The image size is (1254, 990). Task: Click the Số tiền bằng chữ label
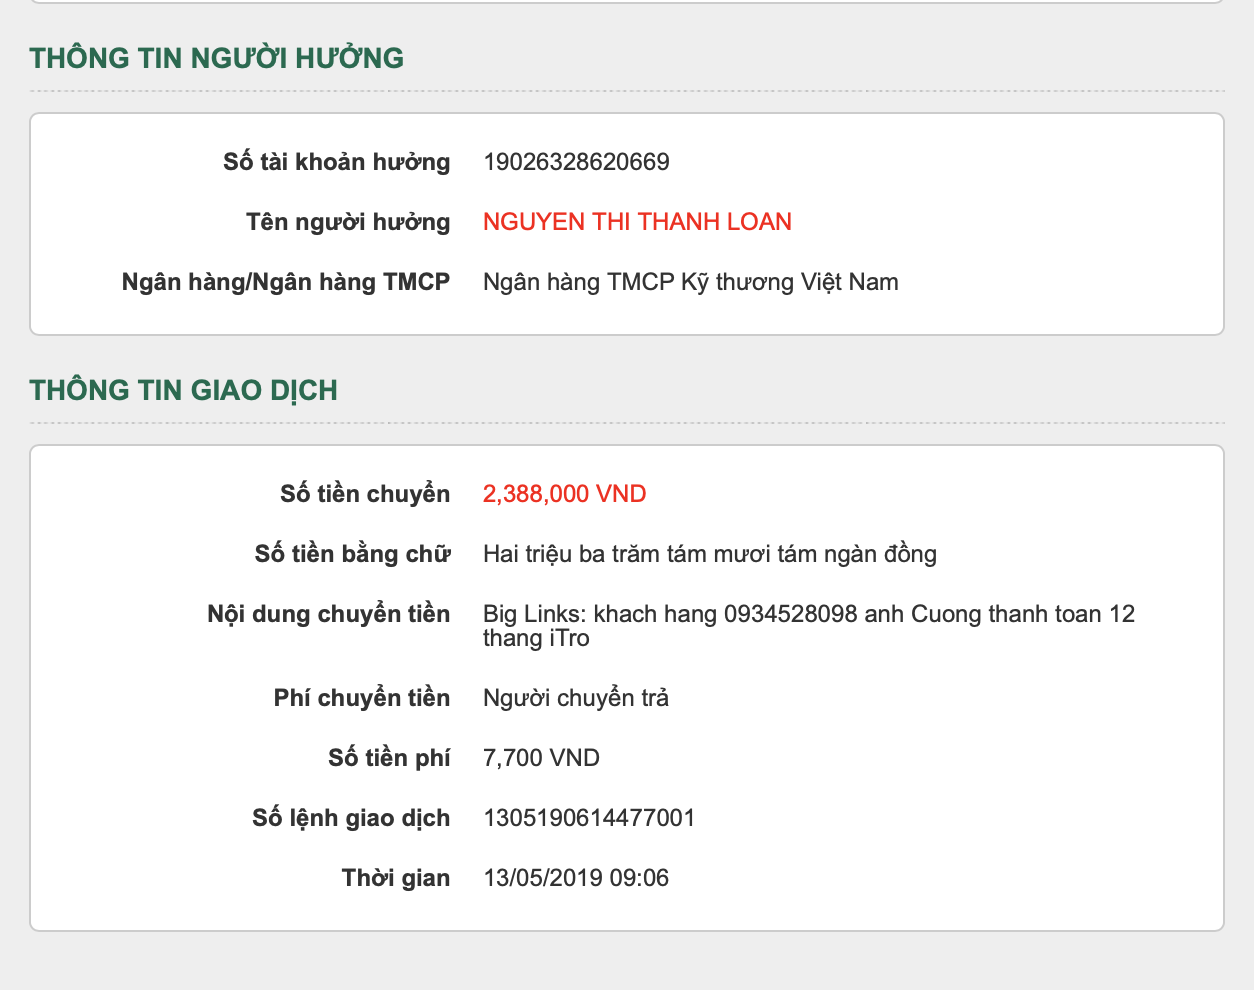coord(352,554)
